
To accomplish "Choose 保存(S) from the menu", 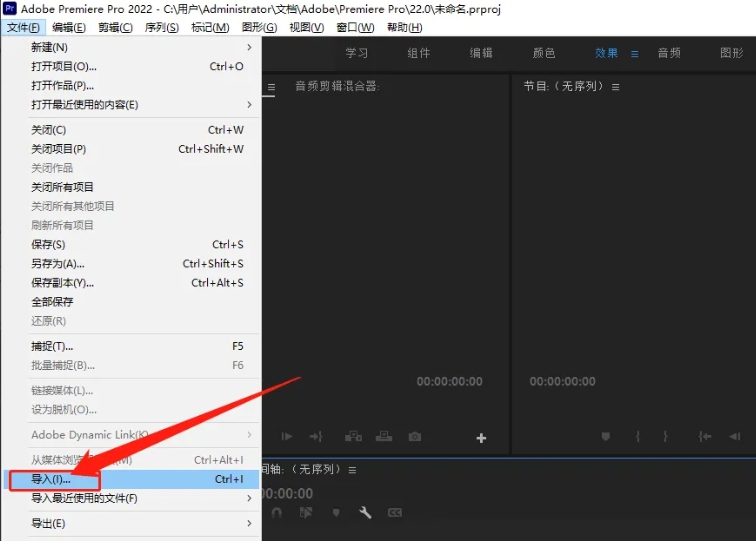I will pos(131,244).
